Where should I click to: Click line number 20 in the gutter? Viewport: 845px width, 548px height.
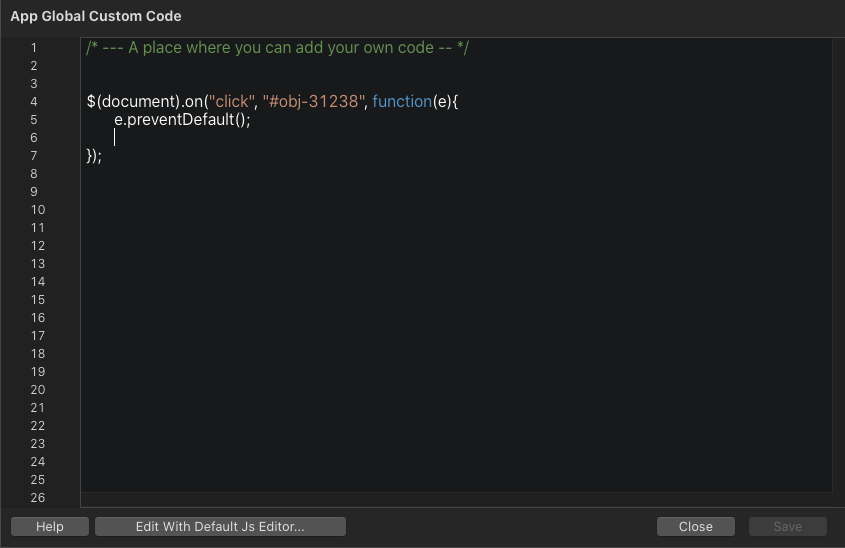pyautogui.click(x=38, y=390)
